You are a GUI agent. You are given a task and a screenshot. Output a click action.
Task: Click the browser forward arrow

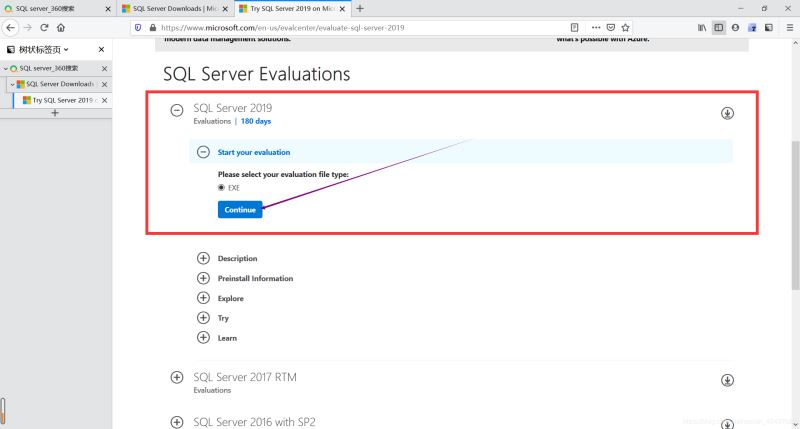[28, 28]
